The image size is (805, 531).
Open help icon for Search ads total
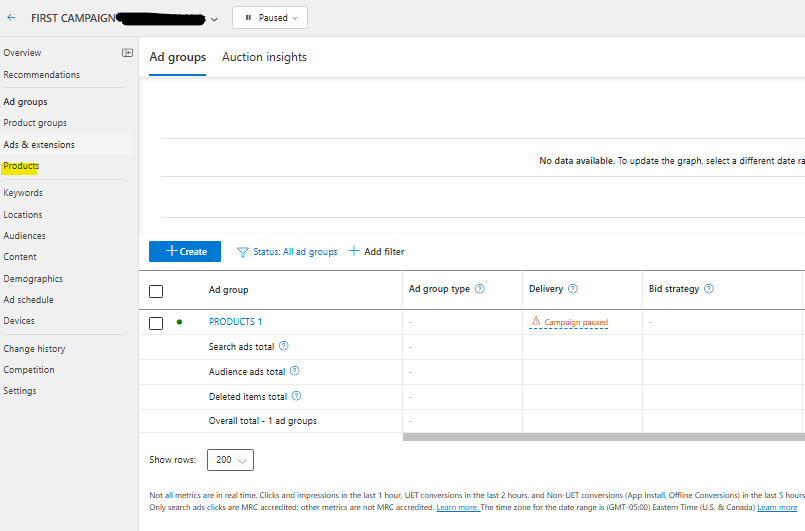(x=283, y=346)
